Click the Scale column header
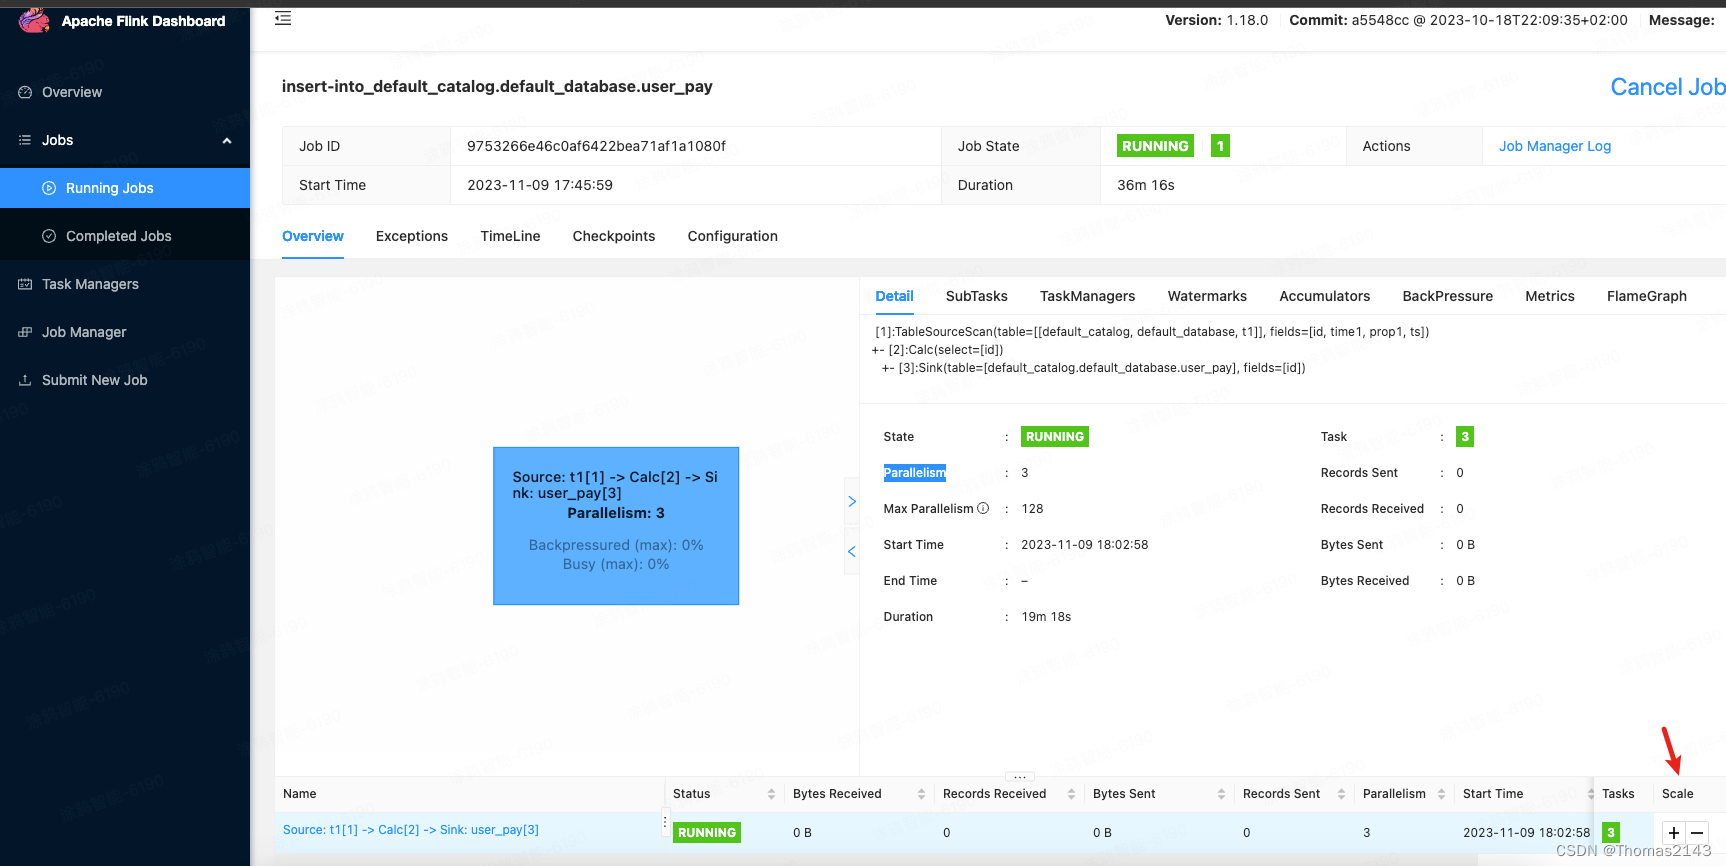Viewport: 1726px width, 866px height. point(1678,794)
